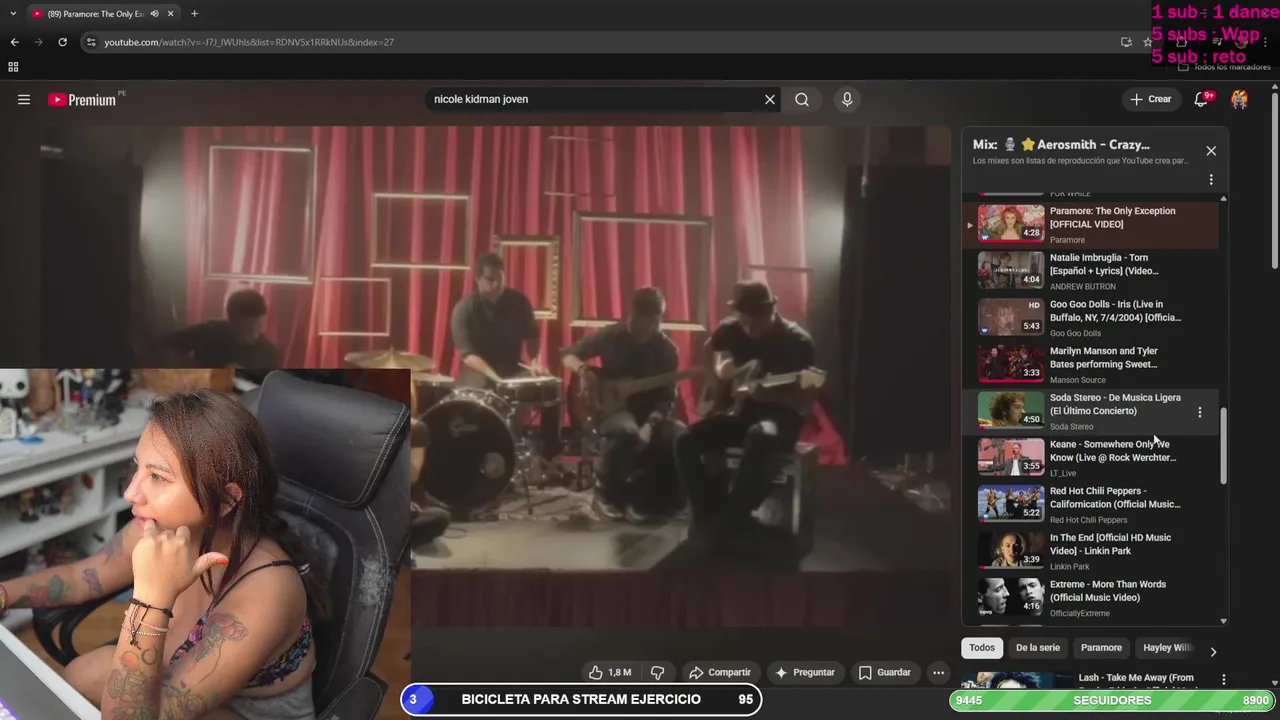The height and width of the screenshot is (720, 1280).
Task: Select the De la serie chip
Action: 1038,648
